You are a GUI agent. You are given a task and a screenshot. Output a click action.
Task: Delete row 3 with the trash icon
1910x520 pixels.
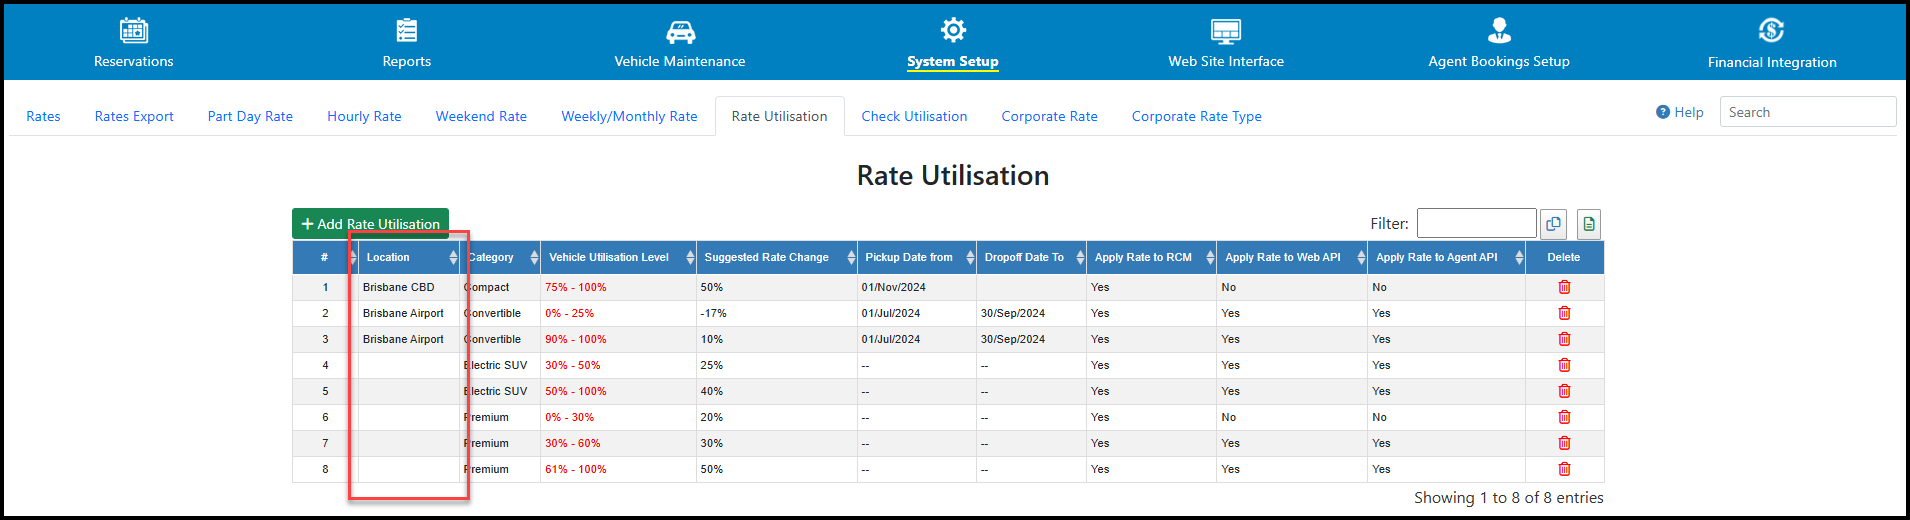click(x=1564, y=339)
